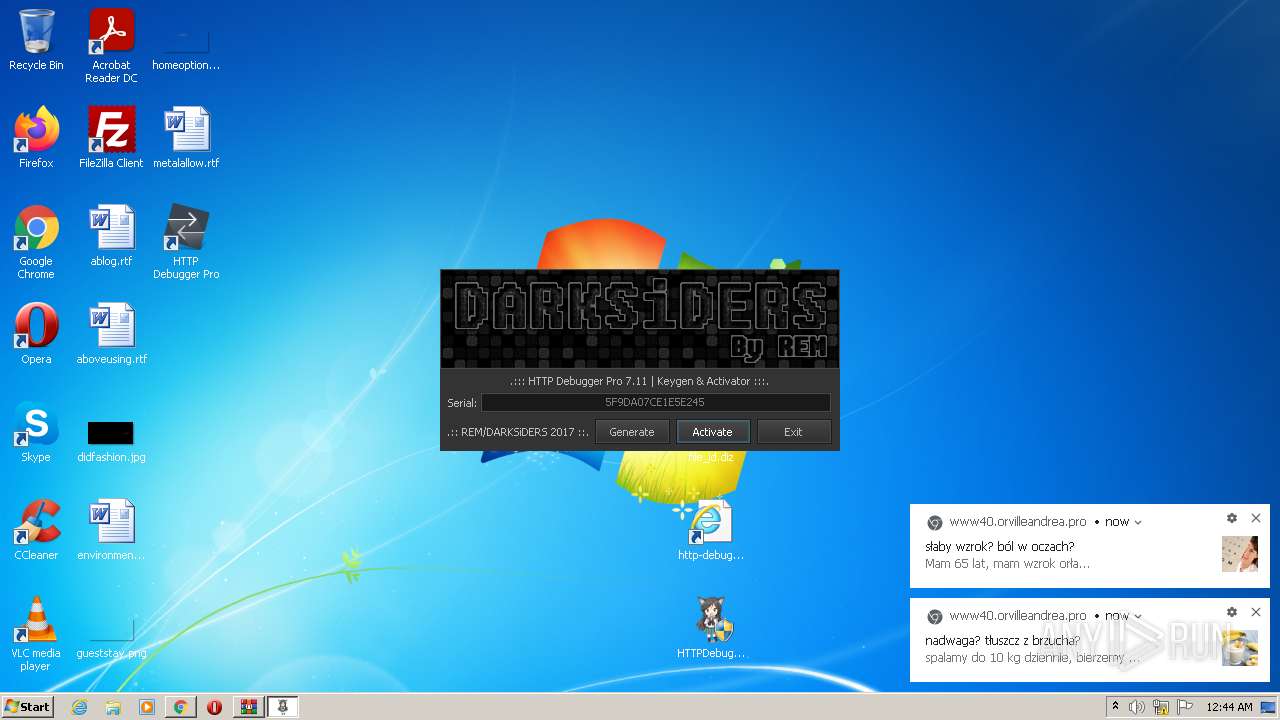Select the ablog.rtf document icon
The image size is (1280, 720).
(111, 236)
